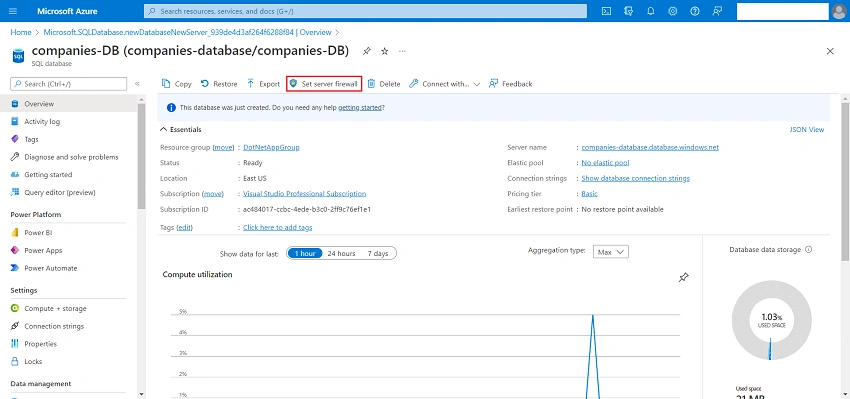
Task: Open Properties in sidebar
Action: tap(69, 344)
